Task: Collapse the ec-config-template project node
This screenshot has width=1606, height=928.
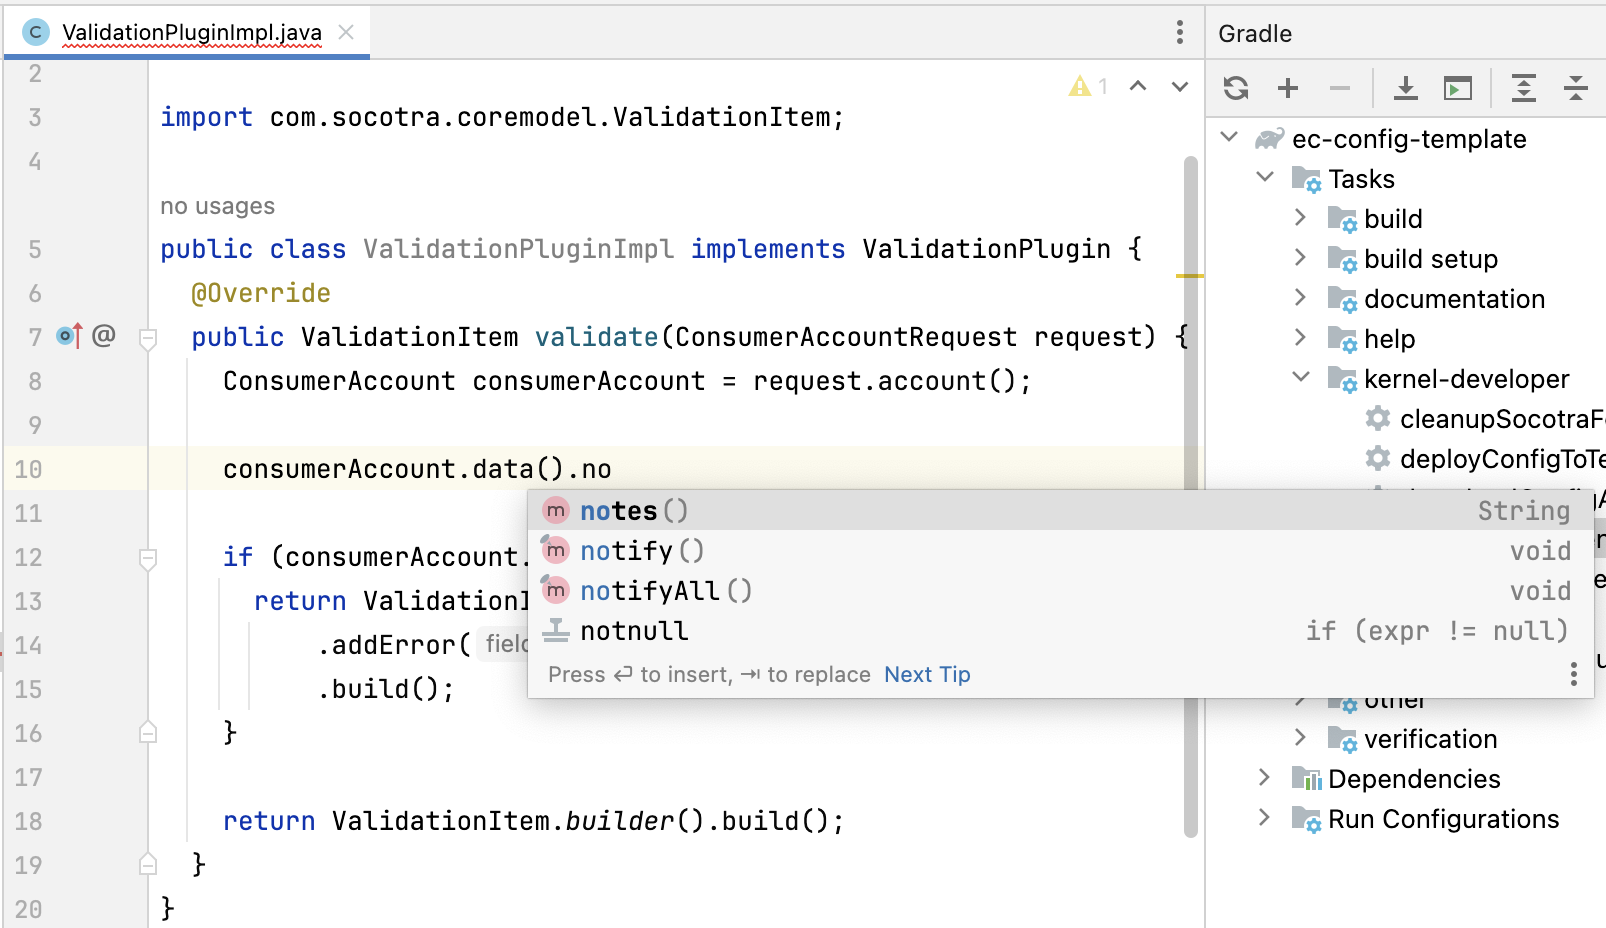Action: [x=1230, y=137]
